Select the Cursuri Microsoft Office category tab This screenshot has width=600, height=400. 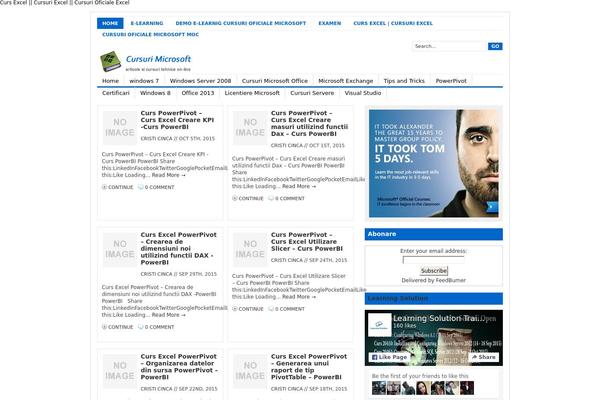[x=275, y=81]
